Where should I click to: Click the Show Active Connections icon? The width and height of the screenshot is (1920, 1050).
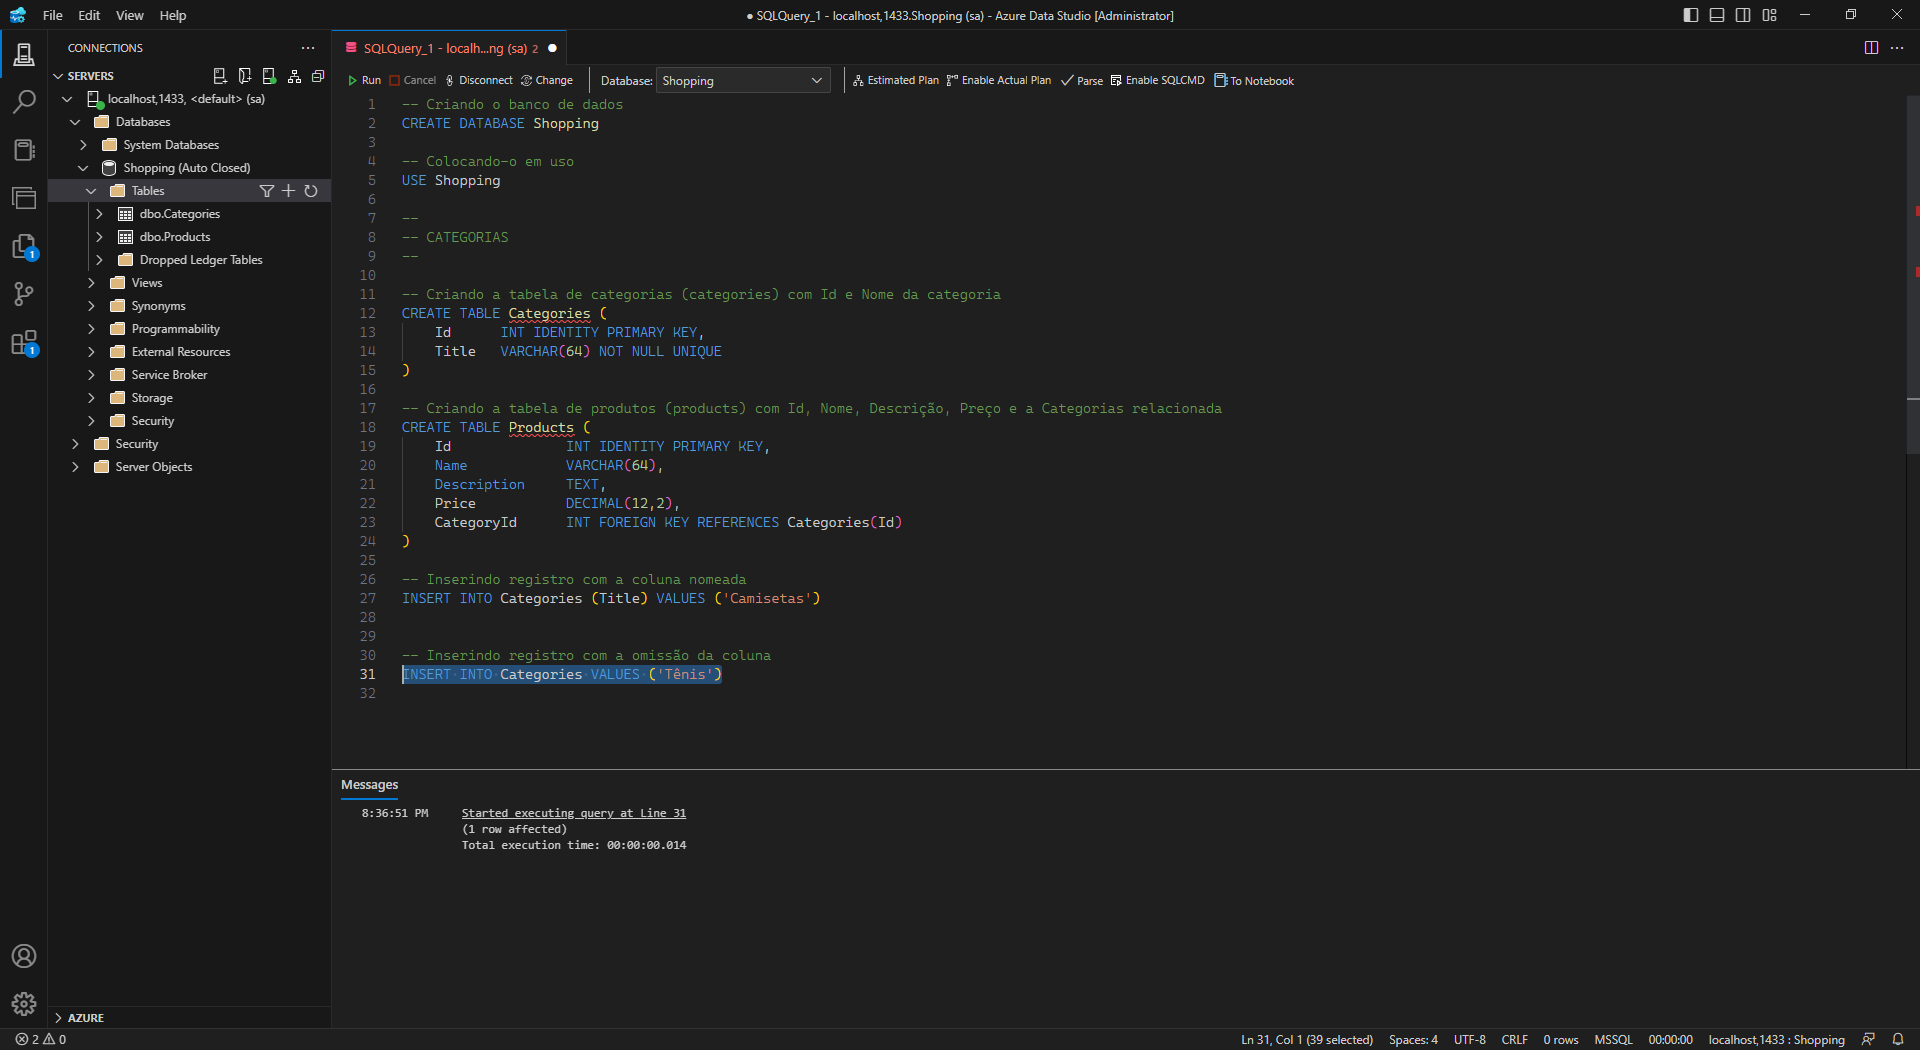coord(269,76)
